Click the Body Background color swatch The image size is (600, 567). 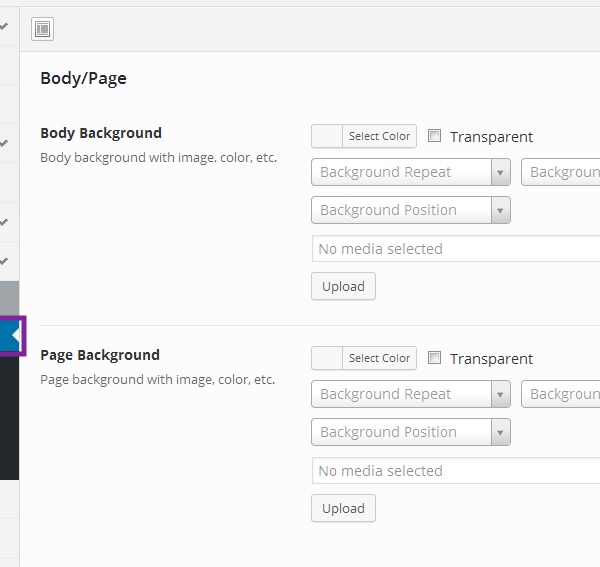[327, 136]
